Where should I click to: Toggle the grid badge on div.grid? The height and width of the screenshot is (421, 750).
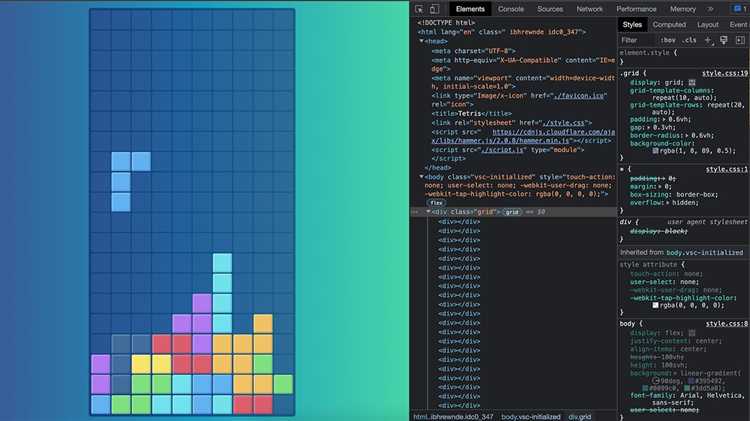[x=511, y=212]
